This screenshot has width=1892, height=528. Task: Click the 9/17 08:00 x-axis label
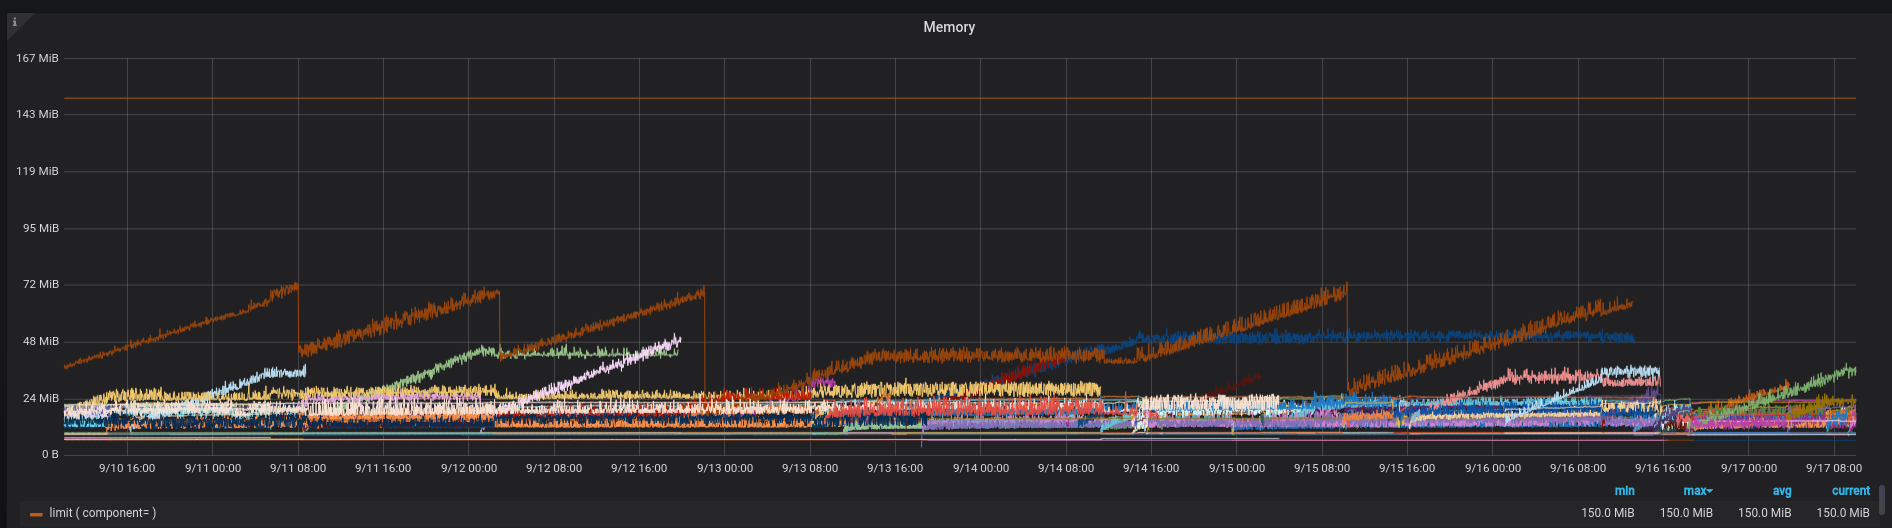[1834, 468]
